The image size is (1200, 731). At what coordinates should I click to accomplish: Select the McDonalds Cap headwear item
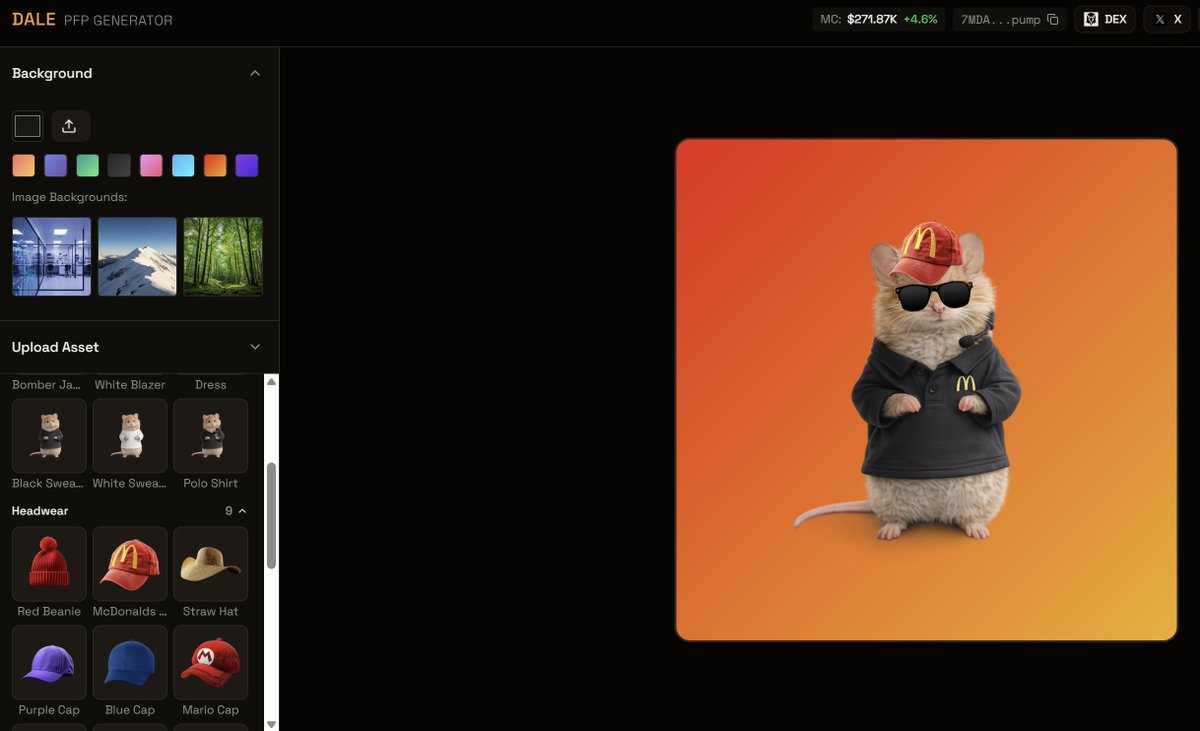click(129, 562)
